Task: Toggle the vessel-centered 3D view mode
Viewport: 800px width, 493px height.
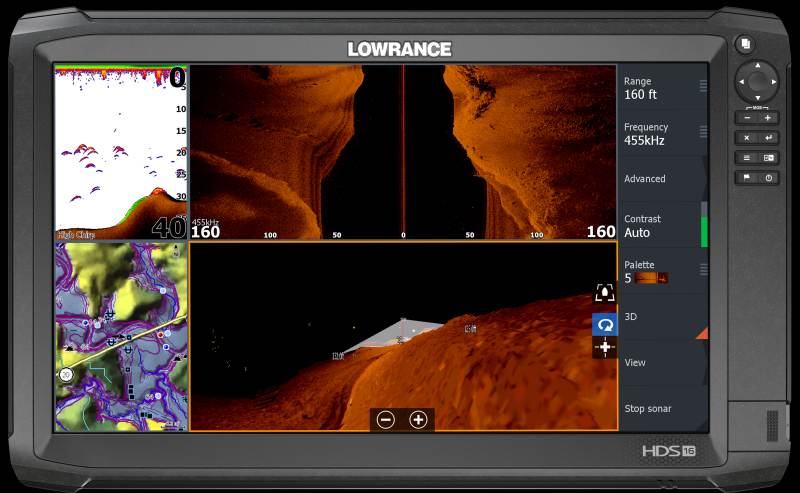Action: pos(605,293)
